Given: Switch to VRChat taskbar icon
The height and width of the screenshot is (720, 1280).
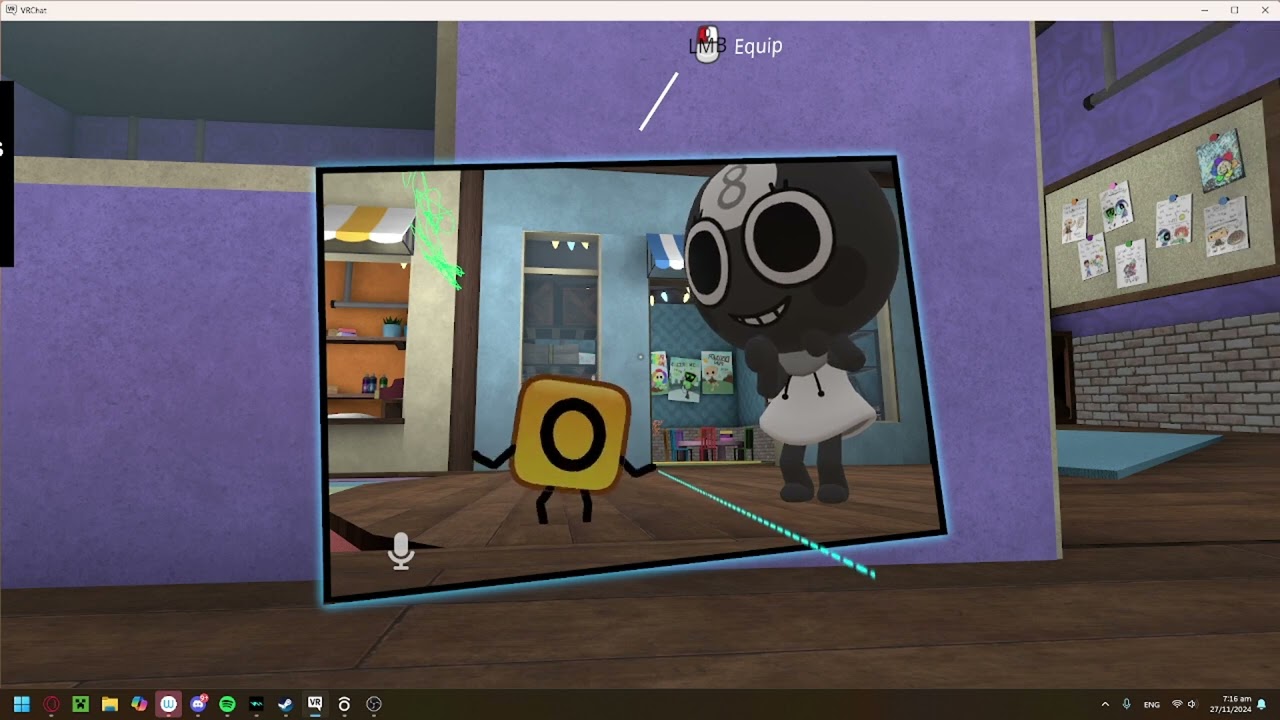Looking at the screenshot, I should point(315,704).
